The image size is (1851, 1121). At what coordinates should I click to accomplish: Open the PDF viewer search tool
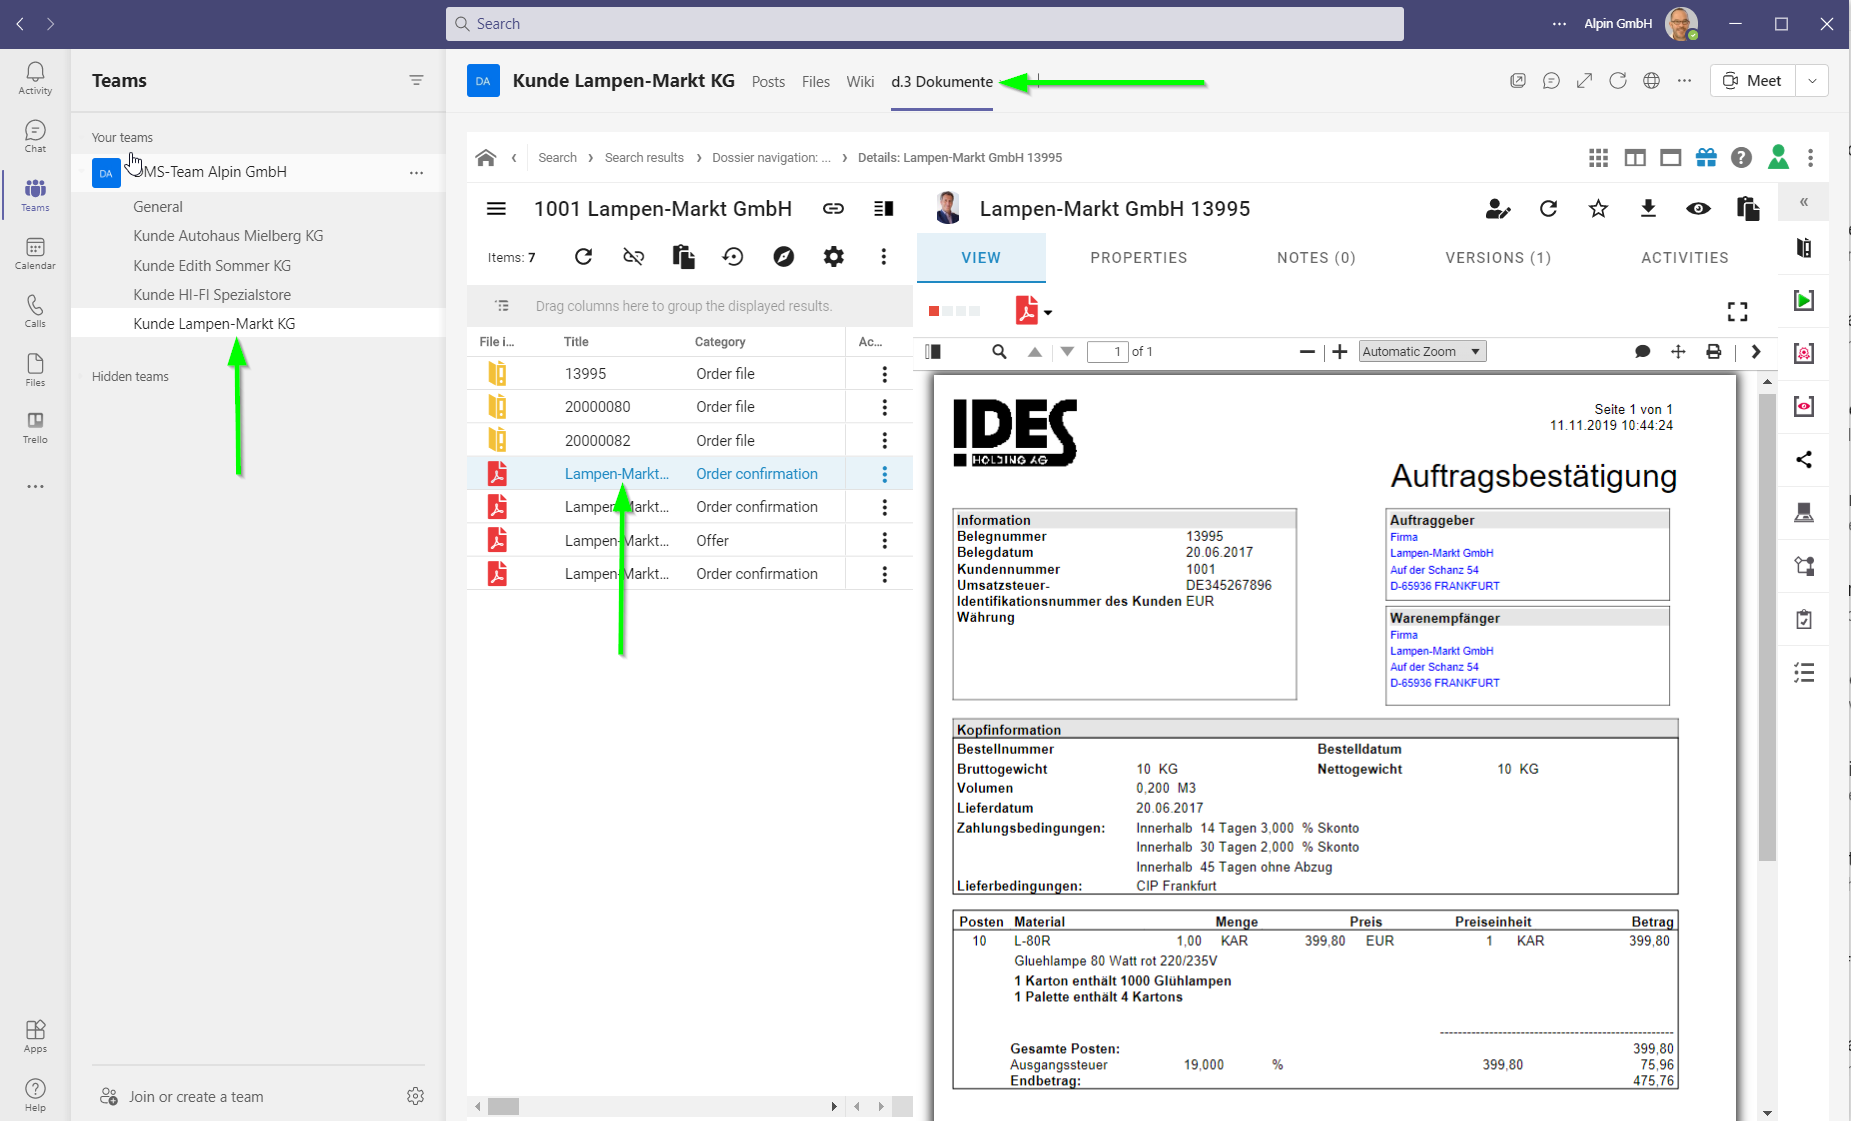pos(999,351)
